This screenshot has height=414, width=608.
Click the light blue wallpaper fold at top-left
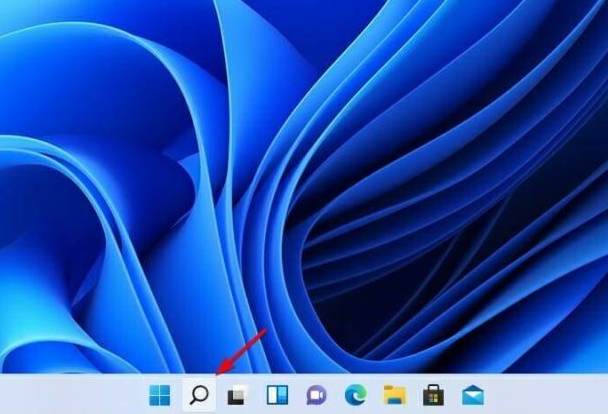click(x=60, y=60)
